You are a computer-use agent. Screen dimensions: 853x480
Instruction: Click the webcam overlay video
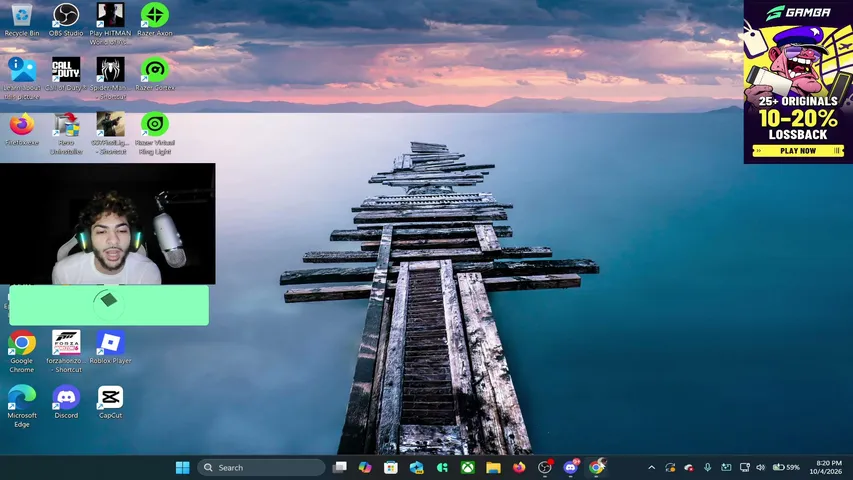click(x=108, y=224)
